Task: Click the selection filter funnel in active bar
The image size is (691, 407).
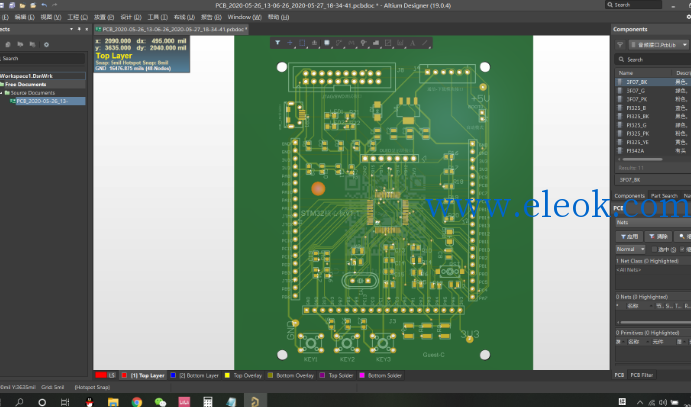Action: click(x=278, y=43)
